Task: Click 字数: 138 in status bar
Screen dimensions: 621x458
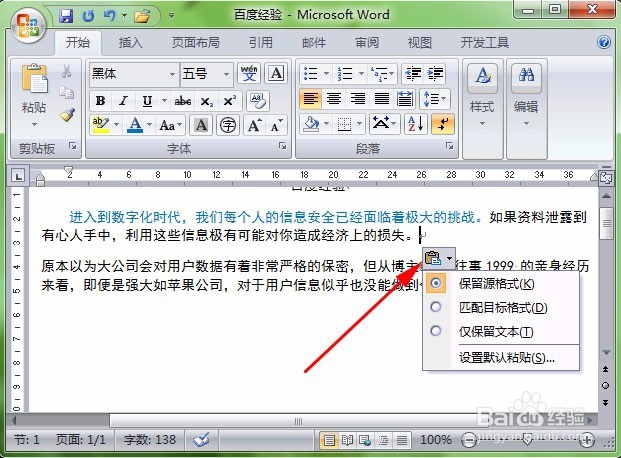Action: coord(150,440)
